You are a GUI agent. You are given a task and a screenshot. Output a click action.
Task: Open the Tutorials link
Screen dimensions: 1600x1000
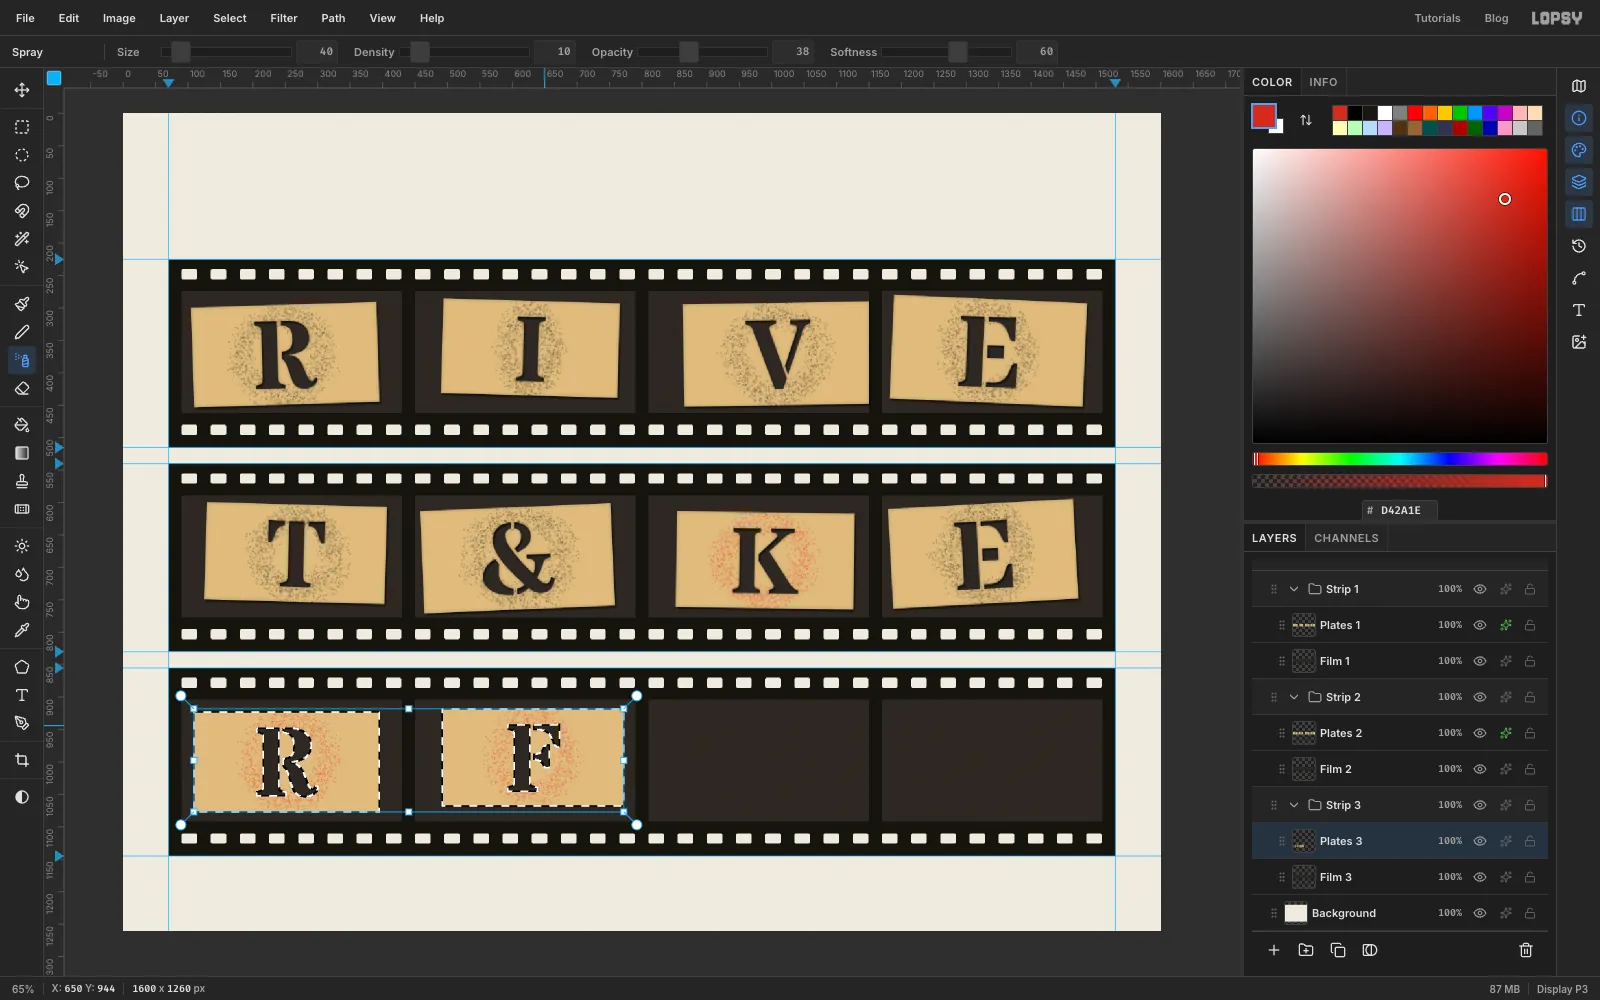click(1437, 18)
